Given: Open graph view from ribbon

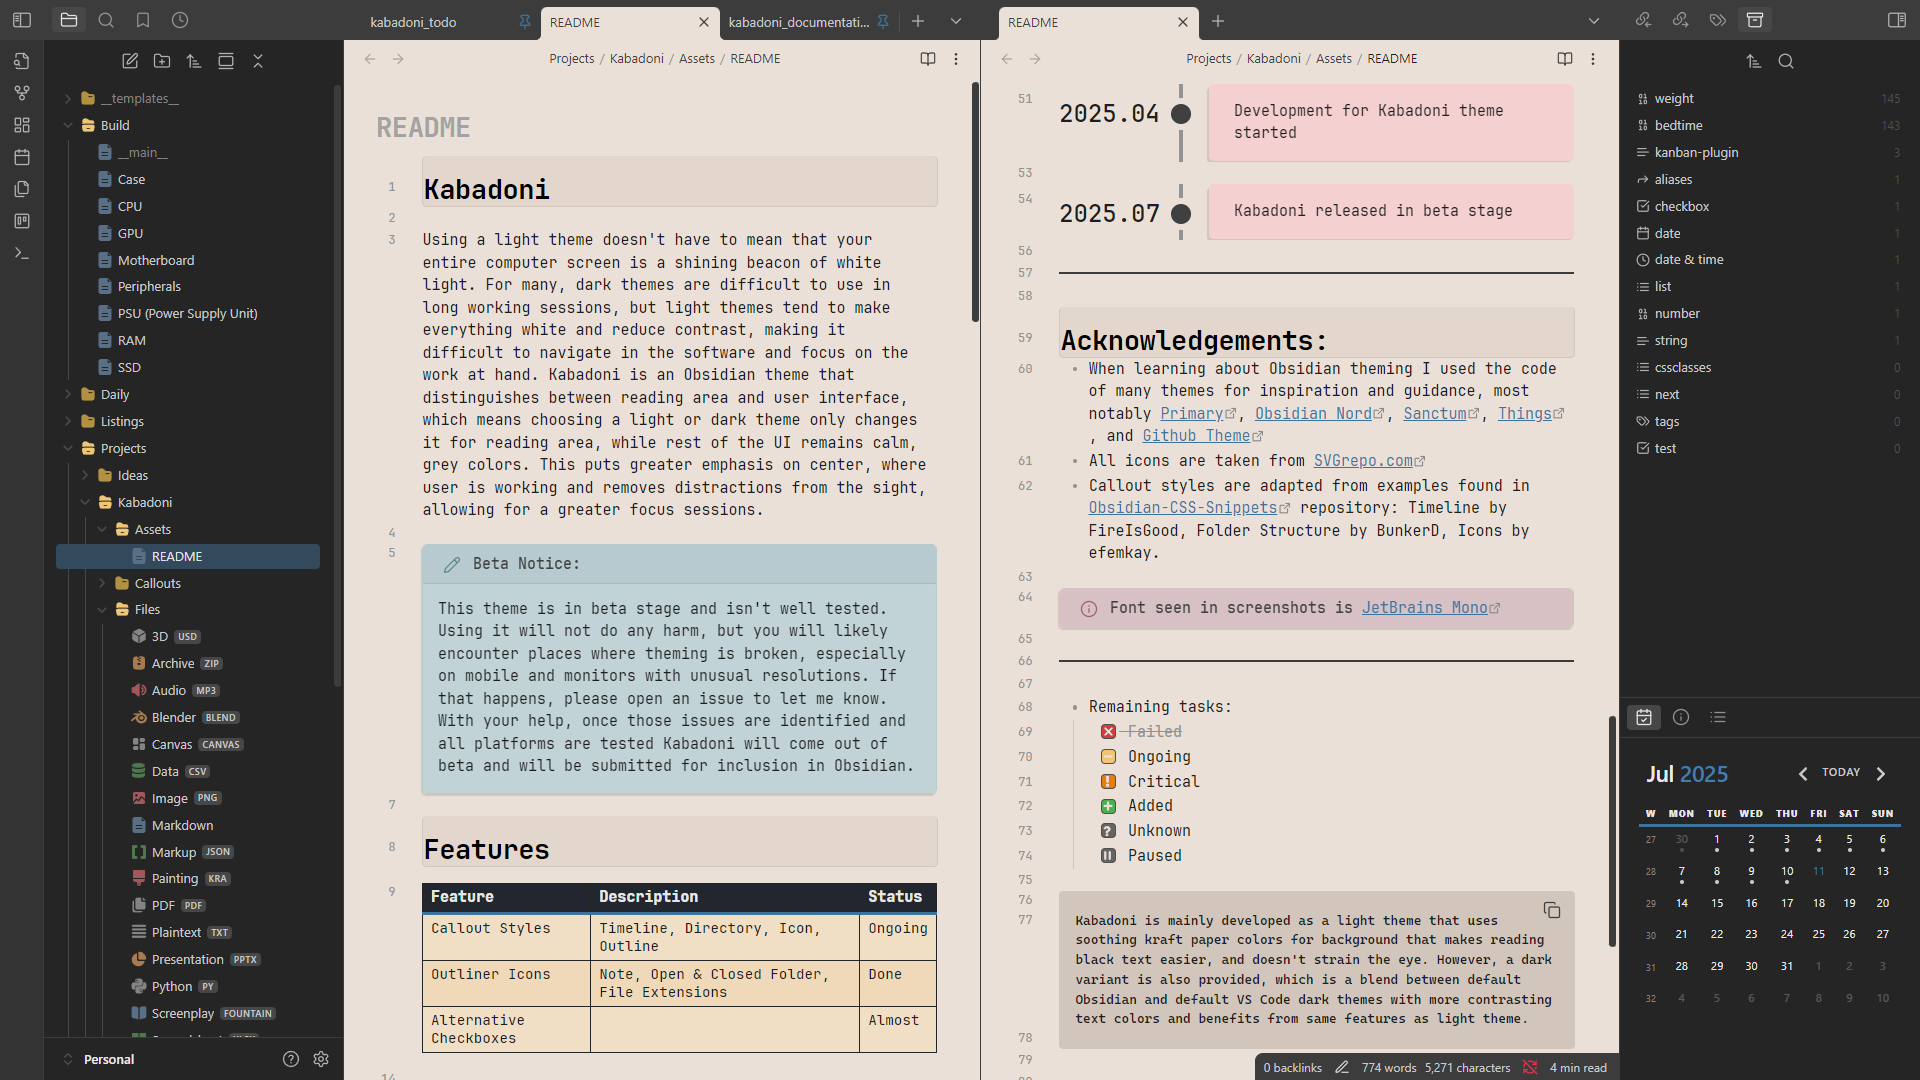Looking at the screenshot, I should (x=22, y=93).
